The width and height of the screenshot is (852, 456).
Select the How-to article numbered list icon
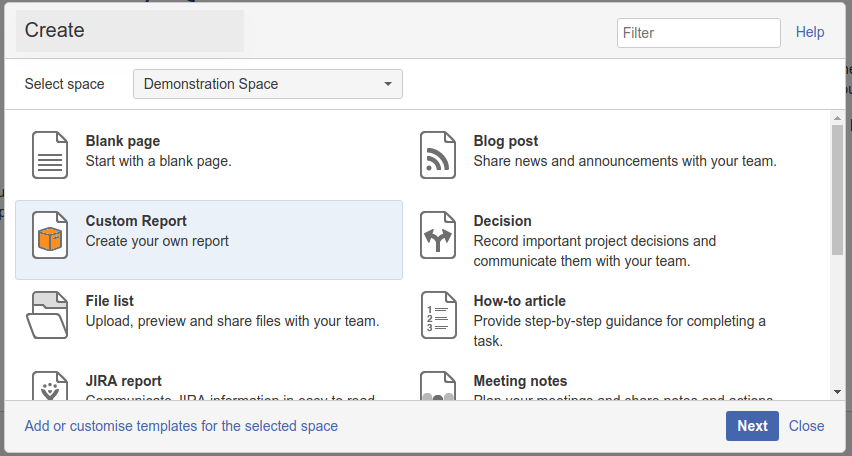pos(438,315)
